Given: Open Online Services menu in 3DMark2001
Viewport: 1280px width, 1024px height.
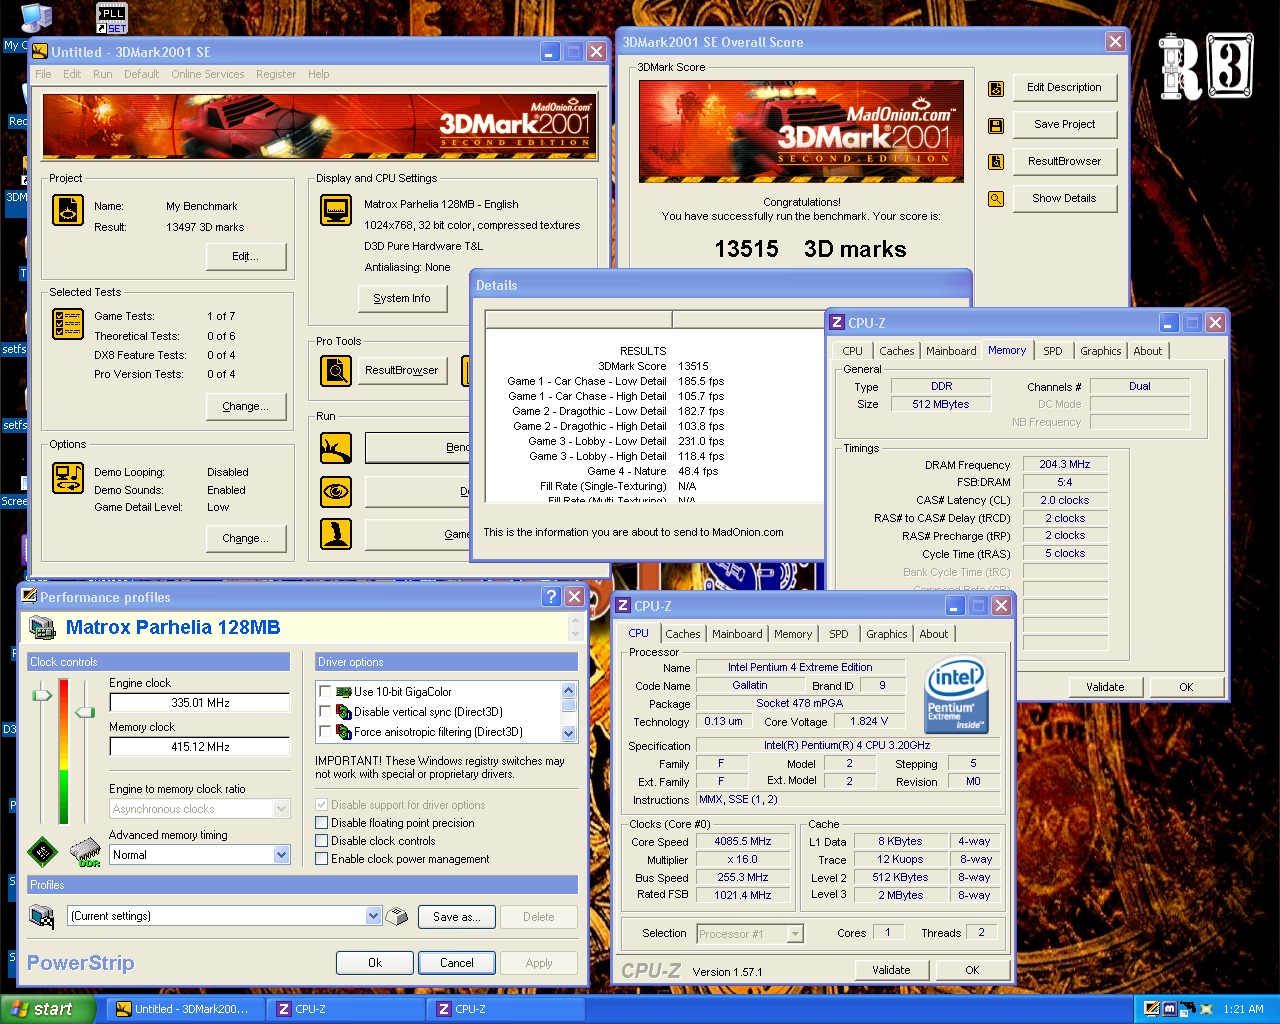Looking at the screenshot, I should (207, 74).
